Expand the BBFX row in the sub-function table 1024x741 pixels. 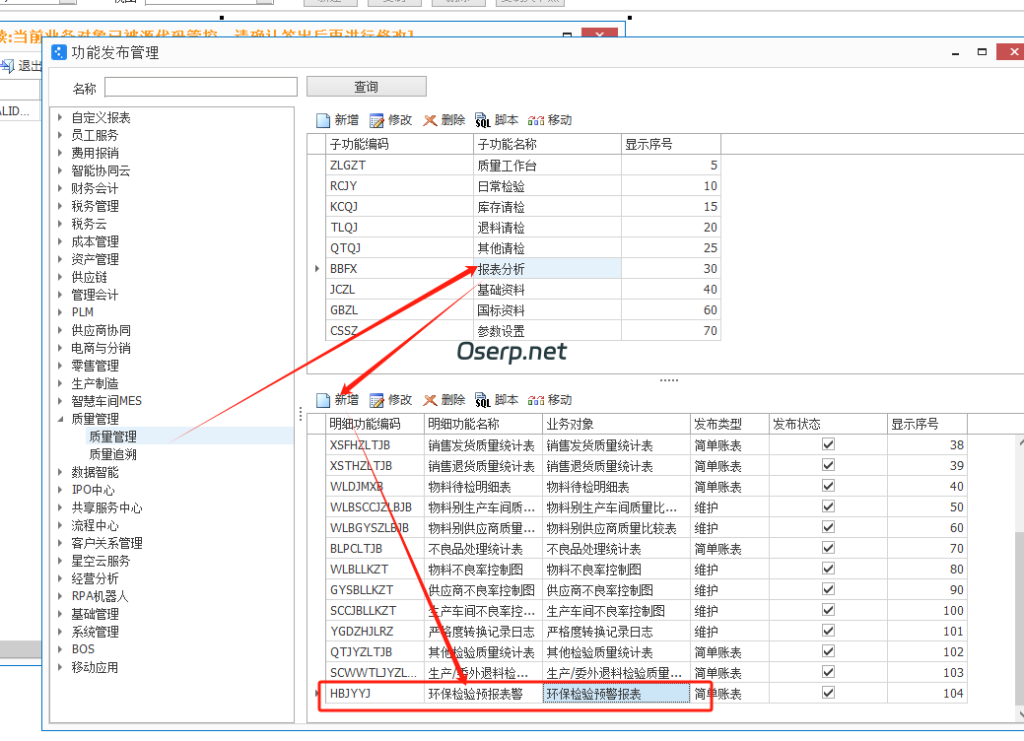pos(318,268)
